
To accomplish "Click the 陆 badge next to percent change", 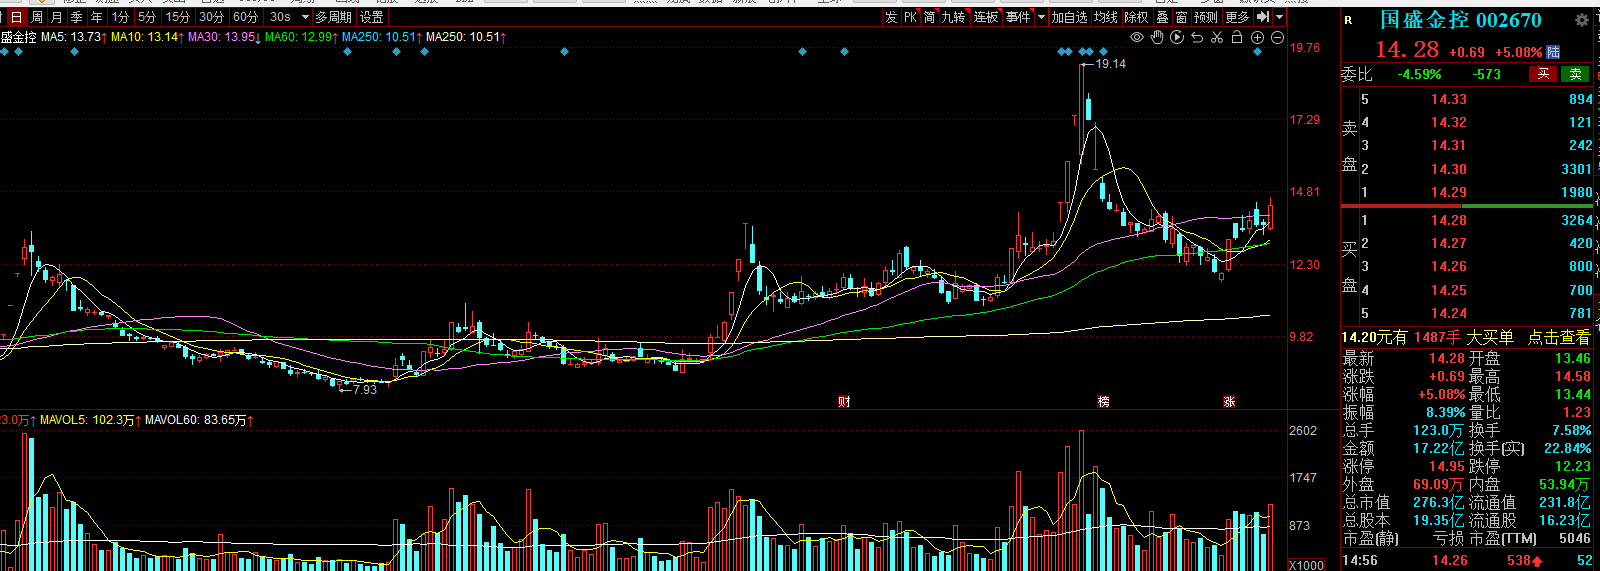I will 1553,51.
